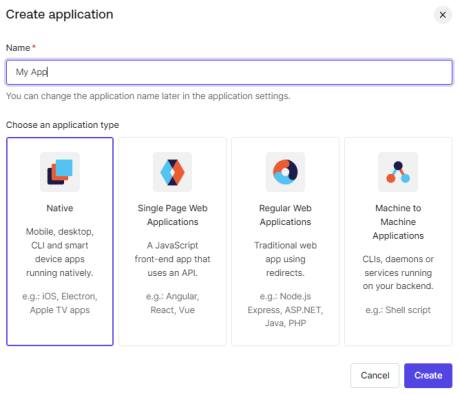This screenshot has width=460, height=395.
Task: Click the 'e.g.: Shell script' example text
Action: pos(398,310)
